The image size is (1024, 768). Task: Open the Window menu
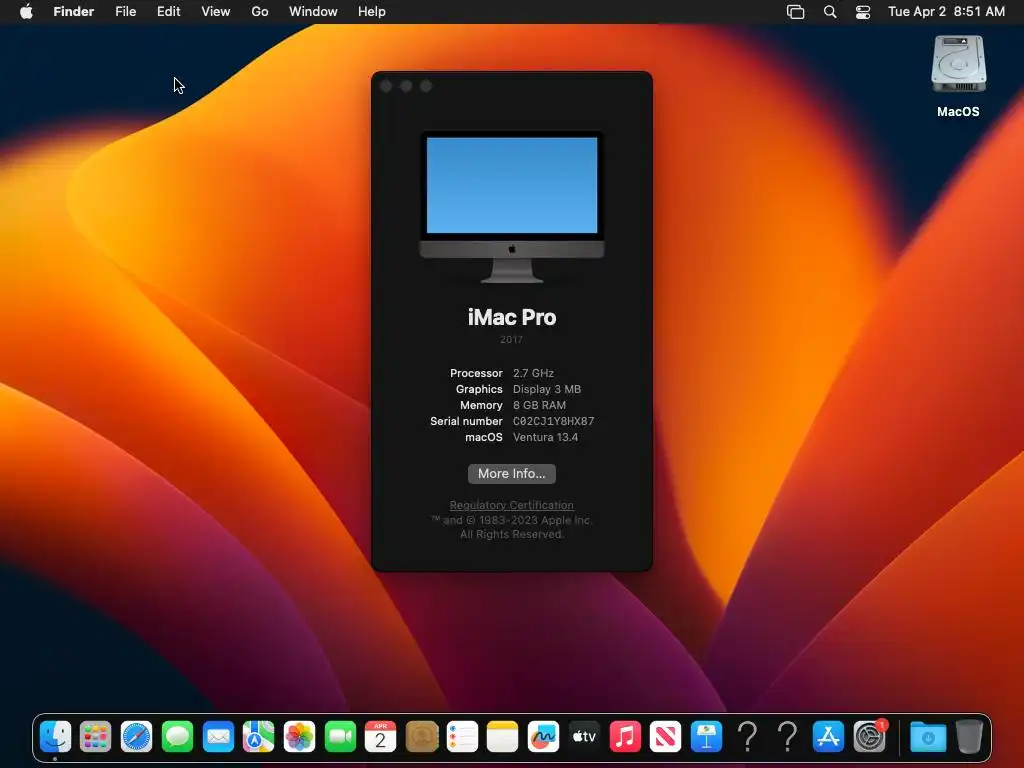313,12
